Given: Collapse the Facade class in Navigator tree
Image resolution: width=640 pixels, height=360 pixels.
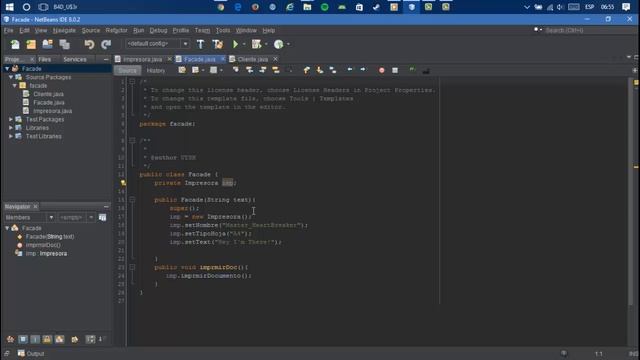Looking at the screenshot, I should [x=7, y=228].
